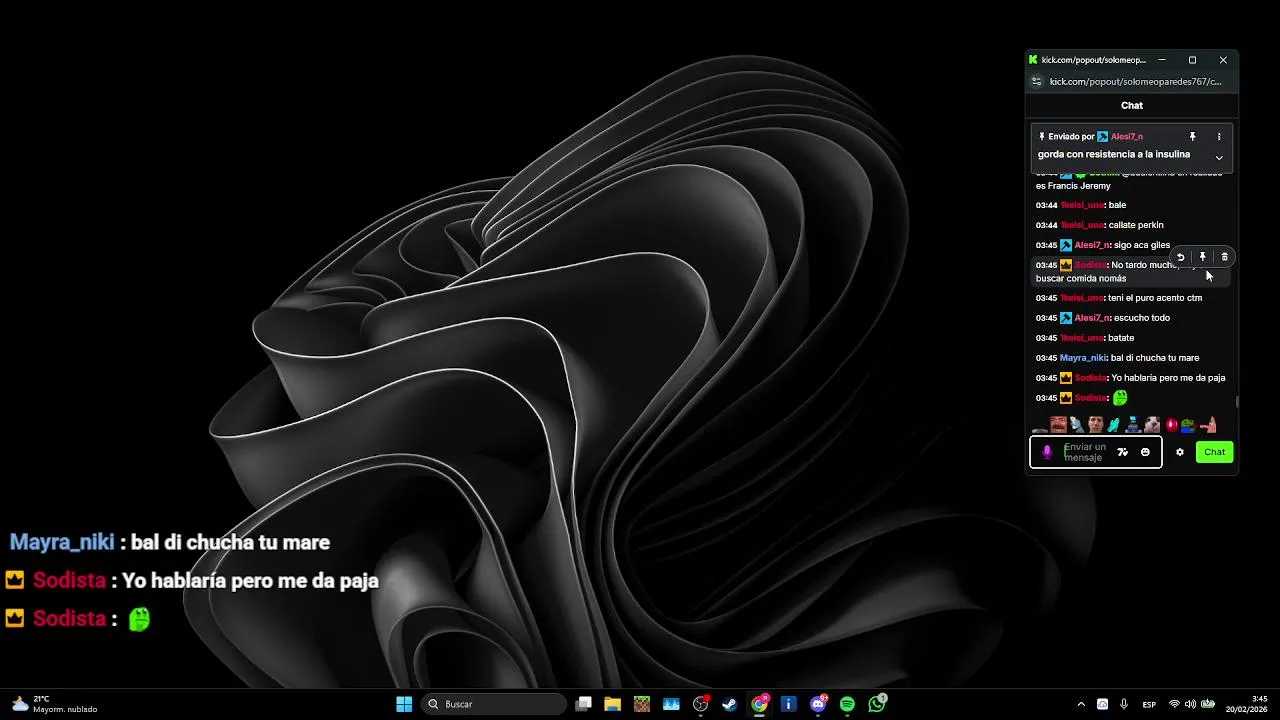Open Task View from the taskbar

[584, 704]
